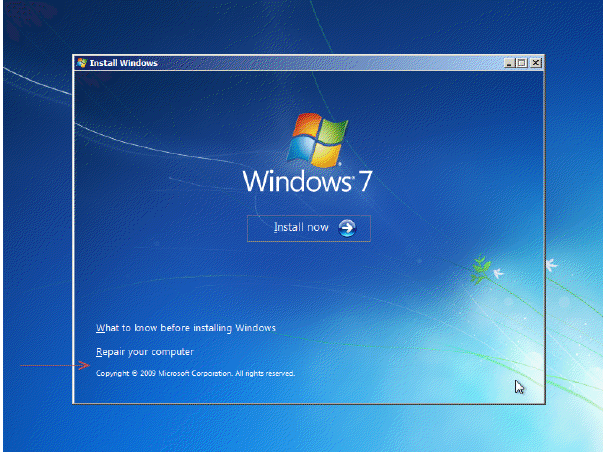Open What to know before installing Windows
603x452 pixels.
click(186, 328)
